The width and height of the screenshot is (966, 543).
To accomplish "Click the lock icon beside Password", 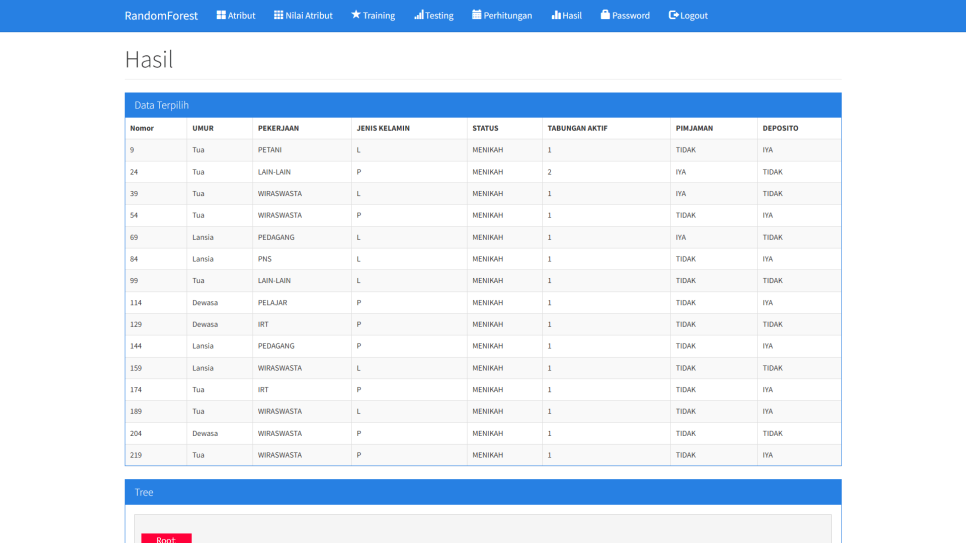I will click(605, 15).
